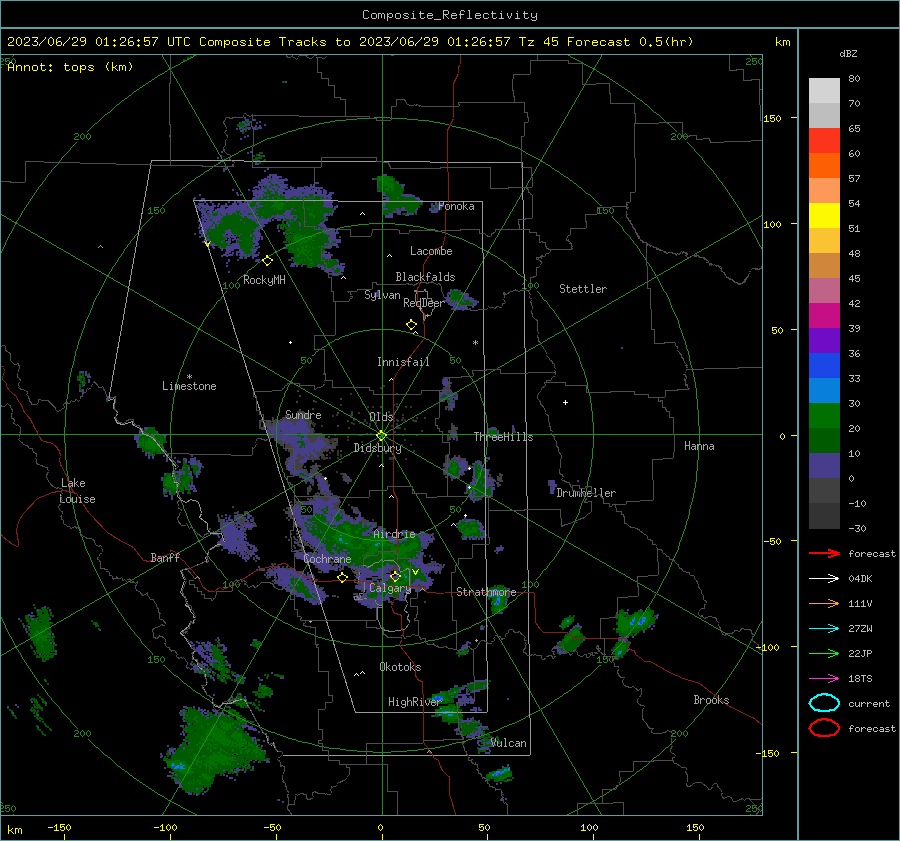This screenshot has width=900, height=841.
Task: Click the yellow diamond marker below Cochrane
Action: coord(343,577)
